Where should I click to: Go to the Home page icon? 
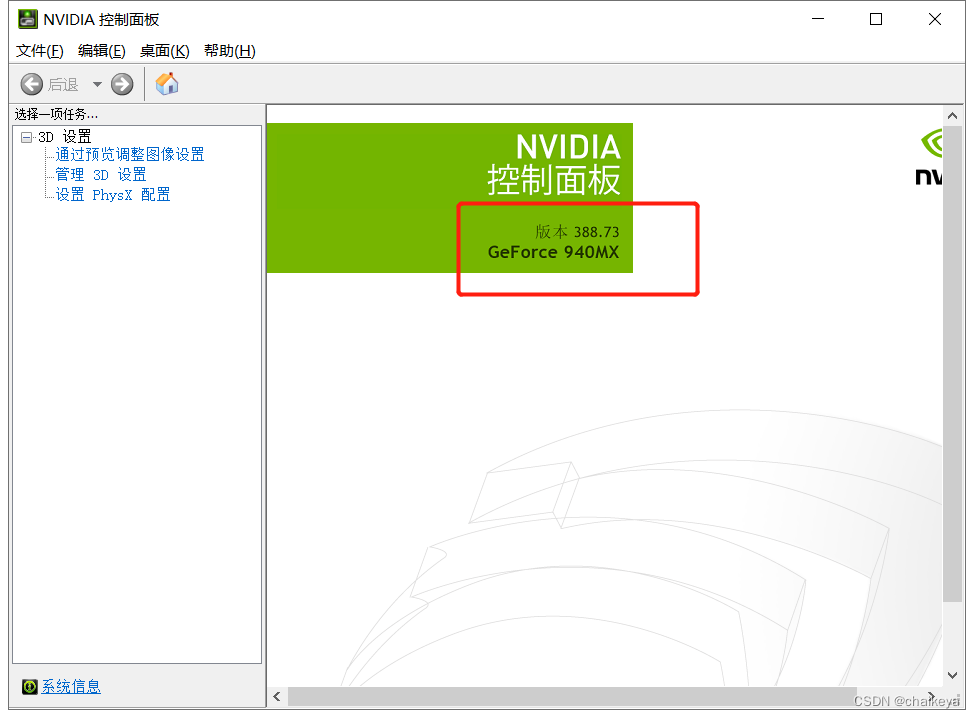pyautogui.click(x=166, y=83)
